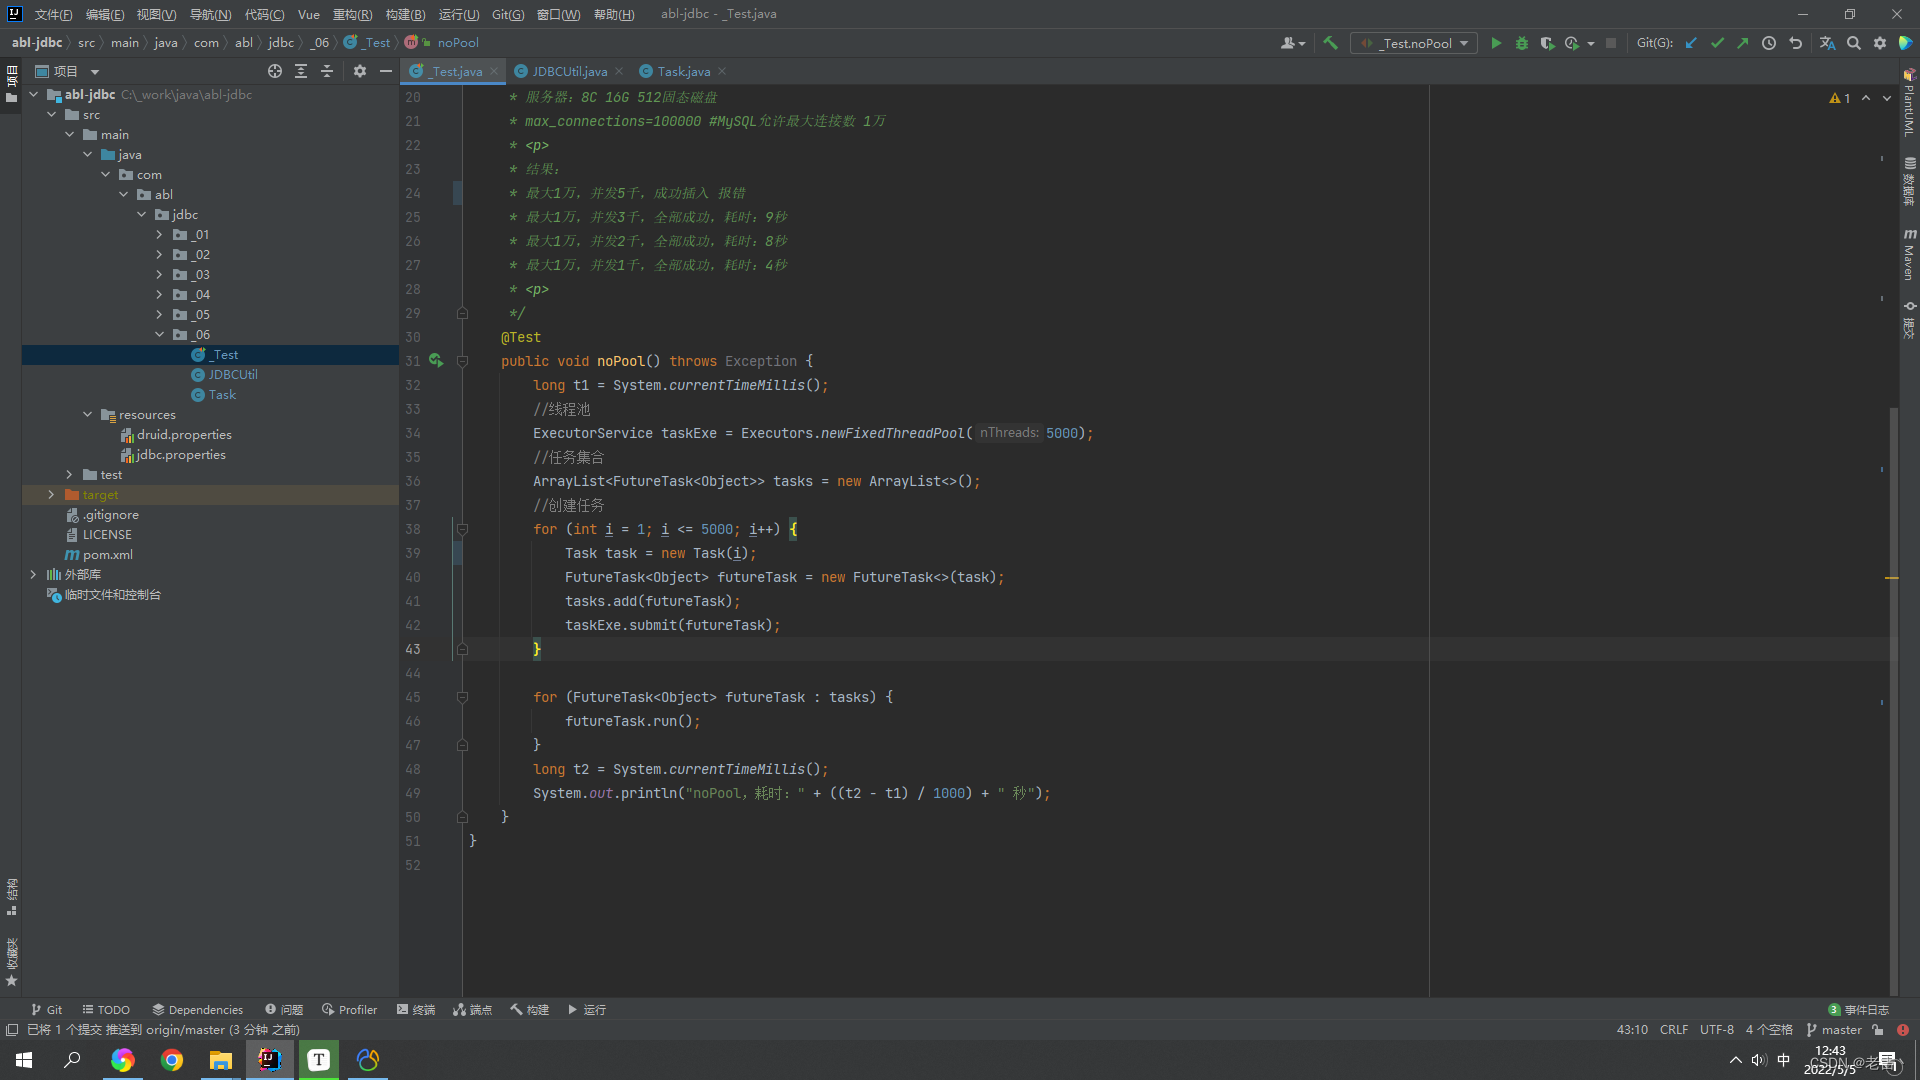This screenshot has height=1080, width=1920.
Task: Commit changes with the Git checkmark icon
Action: 1717,43
